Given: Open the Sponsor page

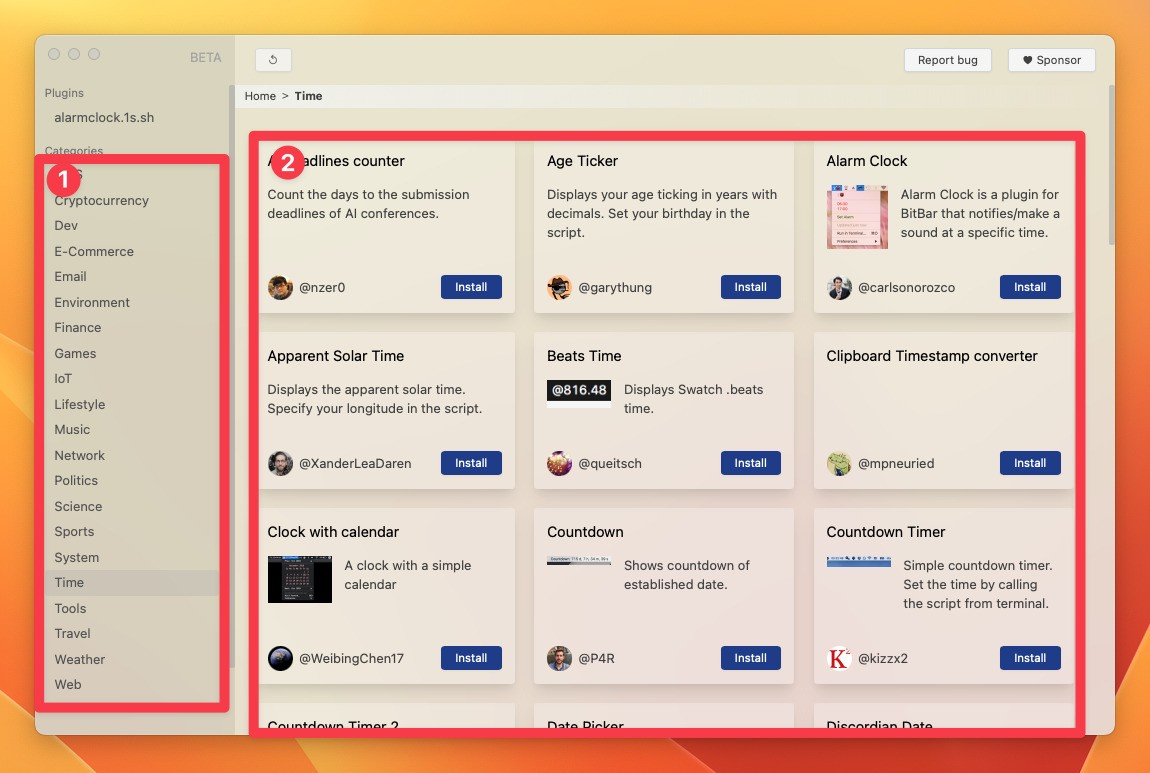Looking at the screenshot, I should [x=1051, y=60].
